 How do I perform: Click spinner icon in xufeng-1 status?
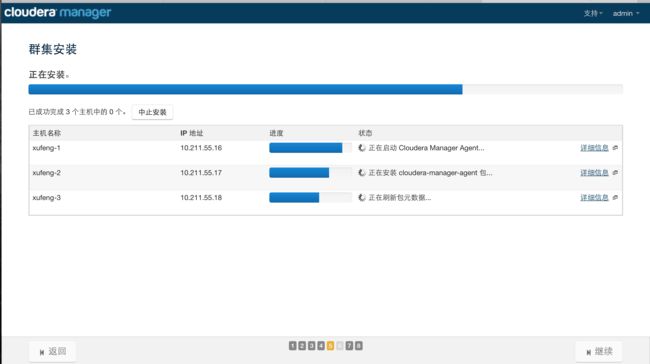pyautogui.click(x=362, y=148)
